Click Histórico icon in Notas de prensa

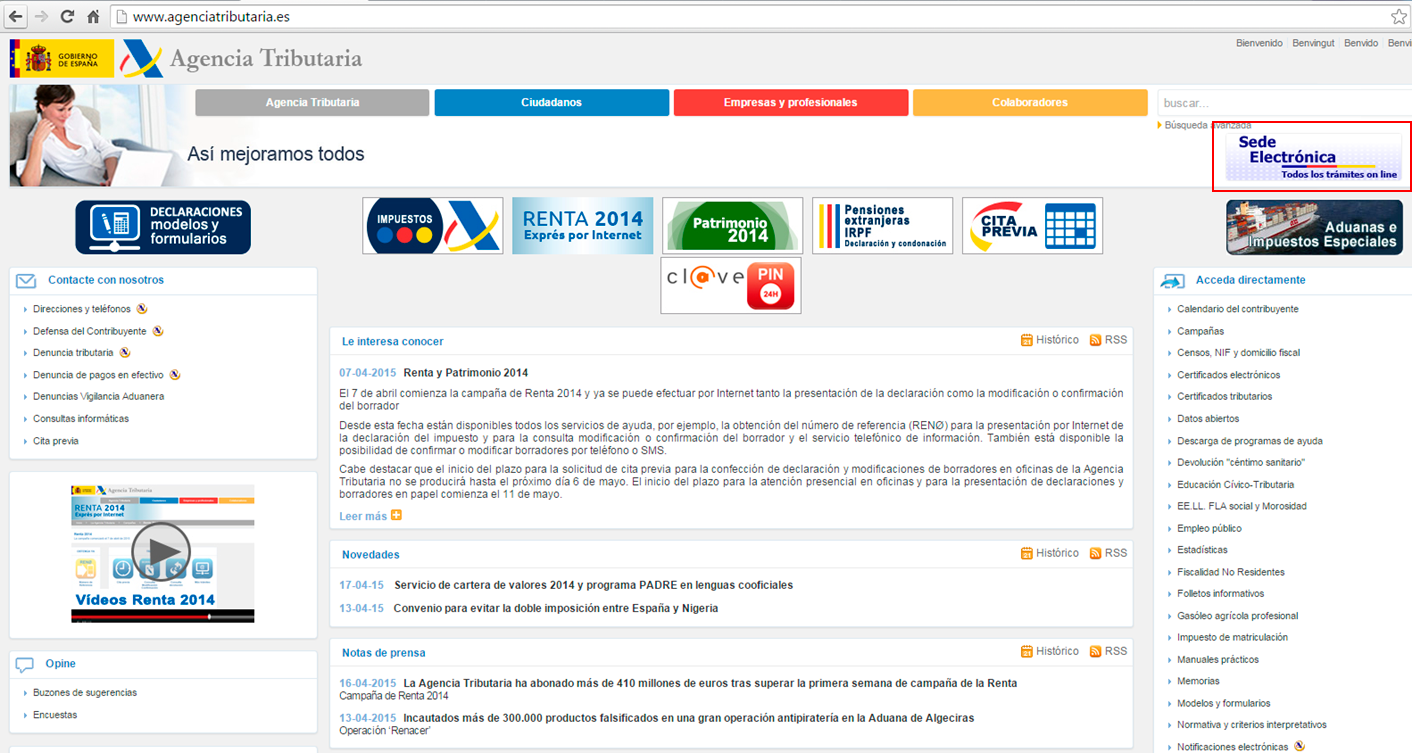1027,651
